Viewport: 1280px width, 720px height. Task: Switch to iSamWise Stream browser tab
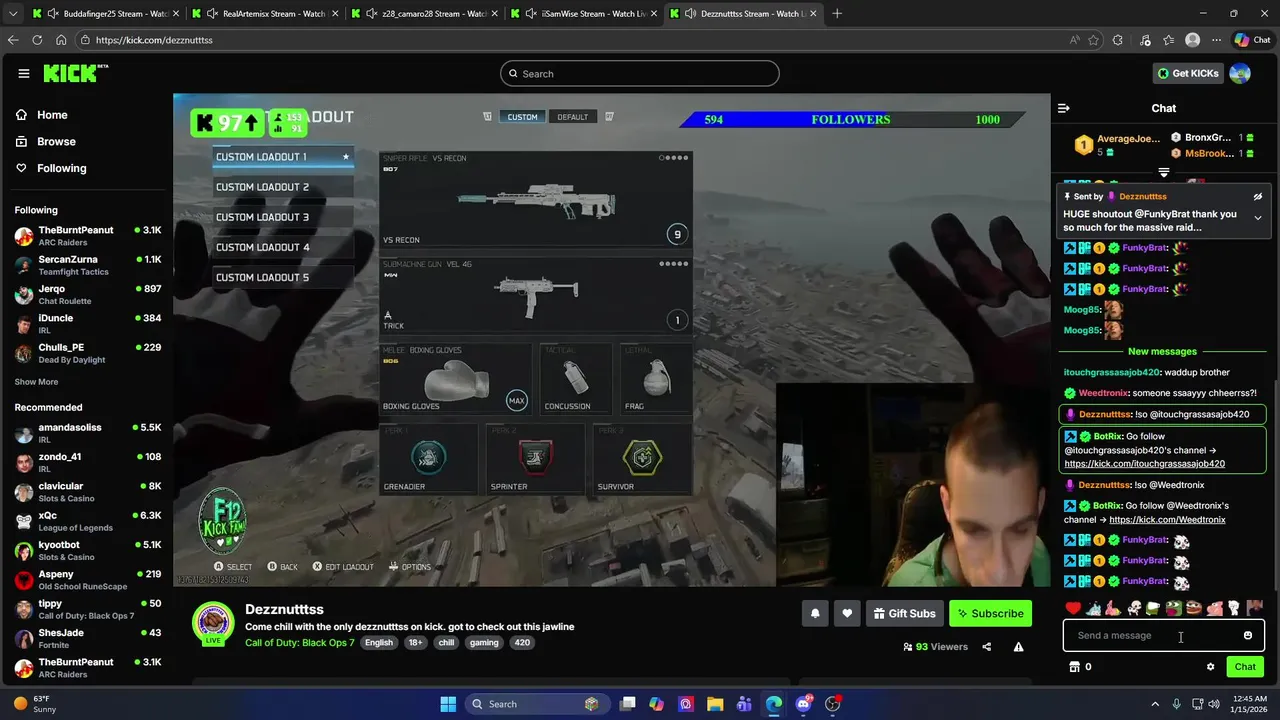pyautogui.click(x=585, y=14)
